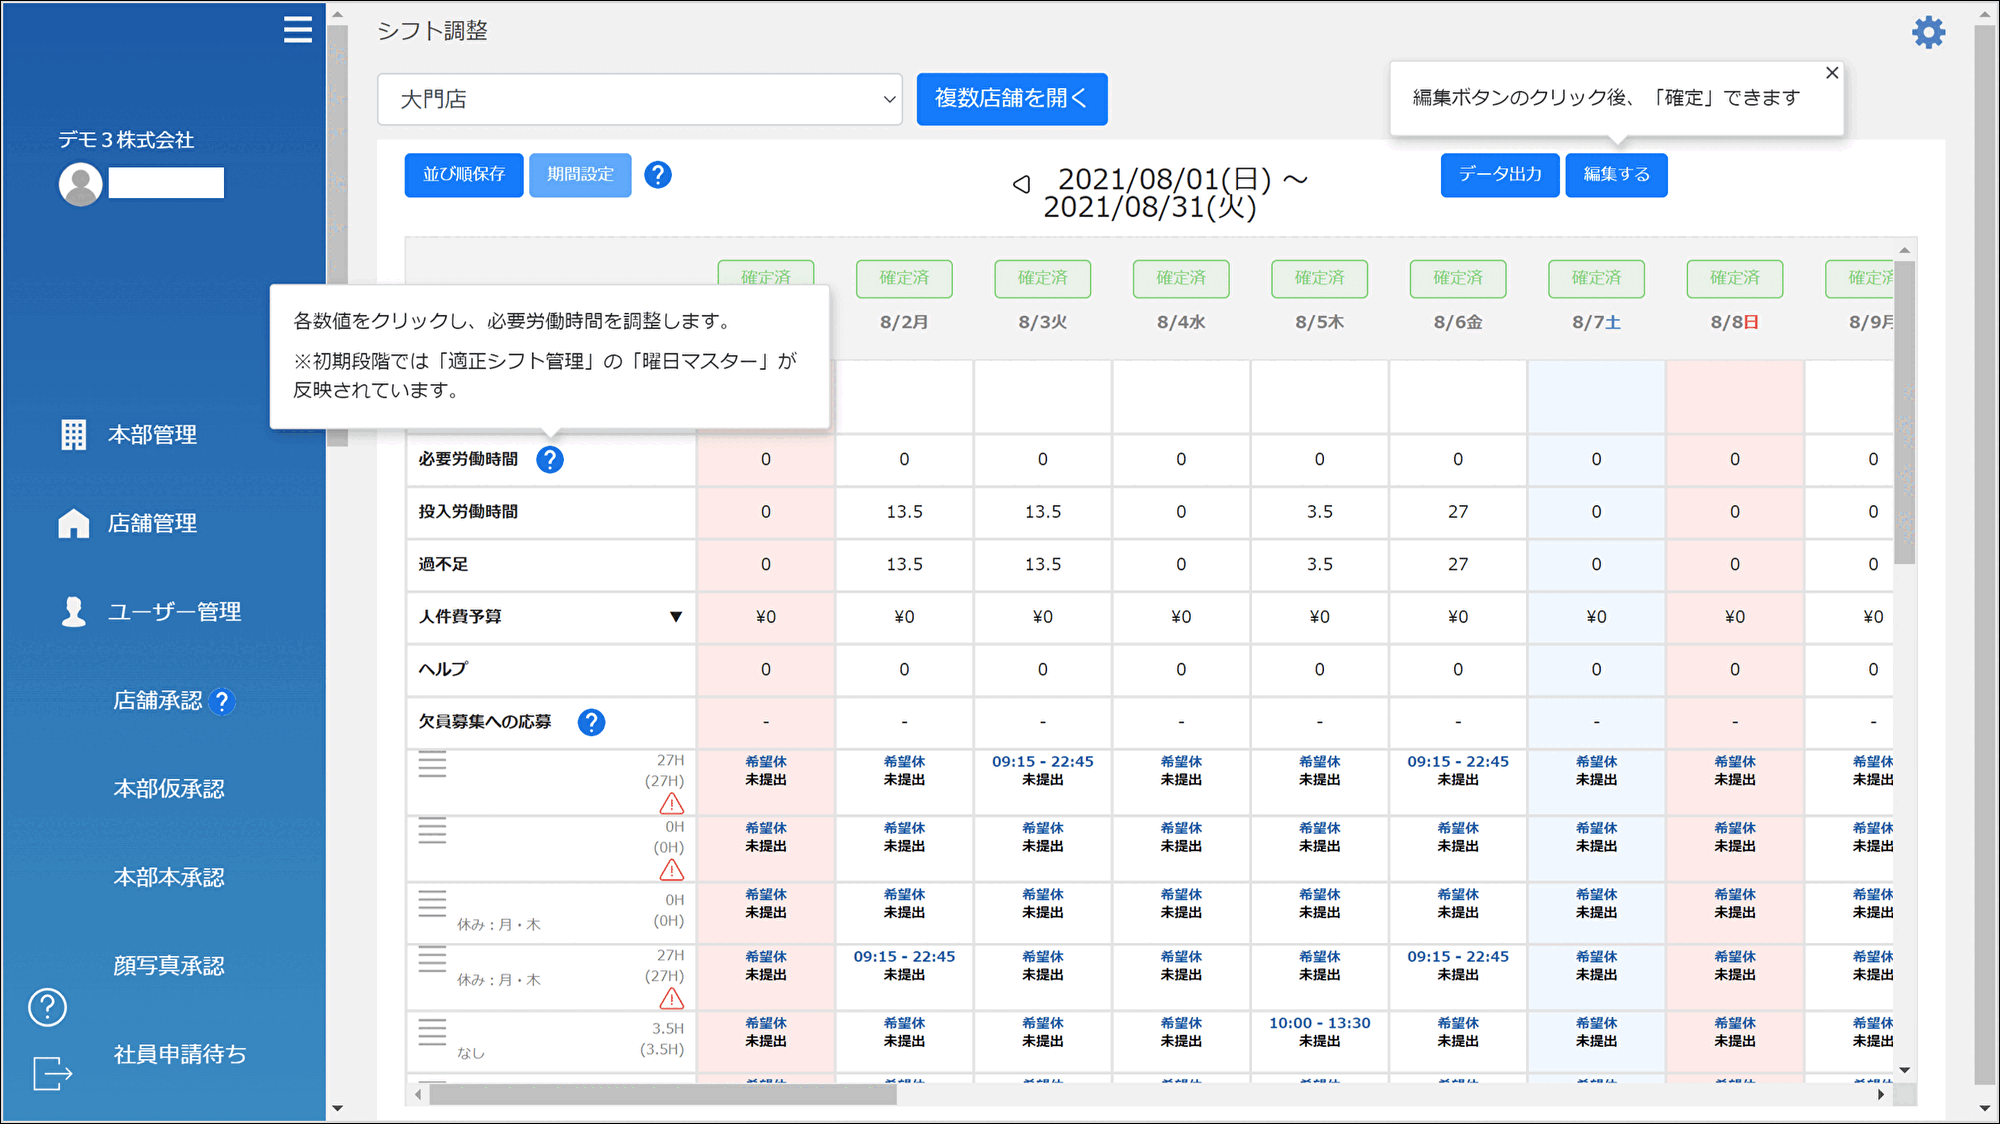Viewport: 2000px width, 1124px height.
Task: Open 本部管理 in sidebar menu
Action: pos(152,435)
